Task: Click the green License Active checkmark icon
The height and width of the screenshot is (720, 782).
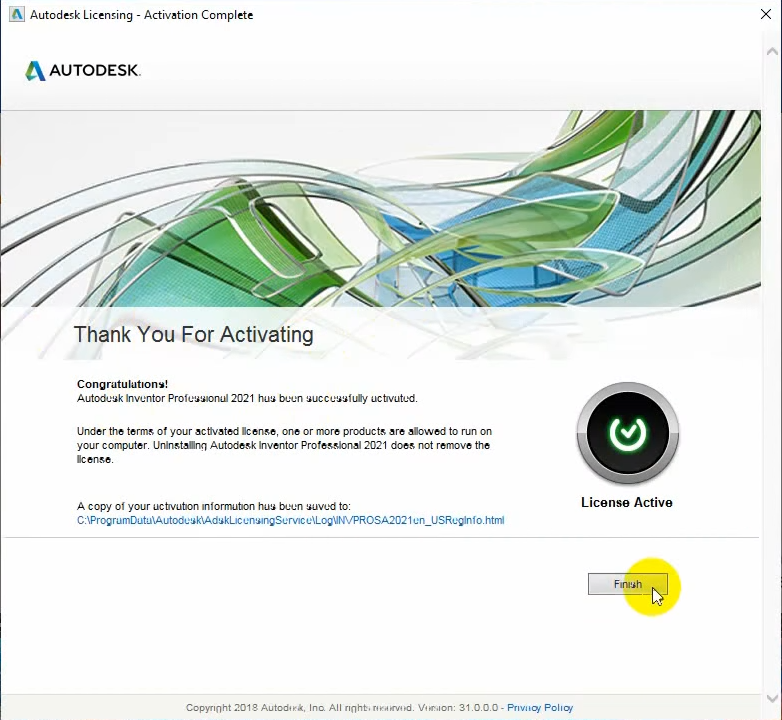Action: point(627,433)
